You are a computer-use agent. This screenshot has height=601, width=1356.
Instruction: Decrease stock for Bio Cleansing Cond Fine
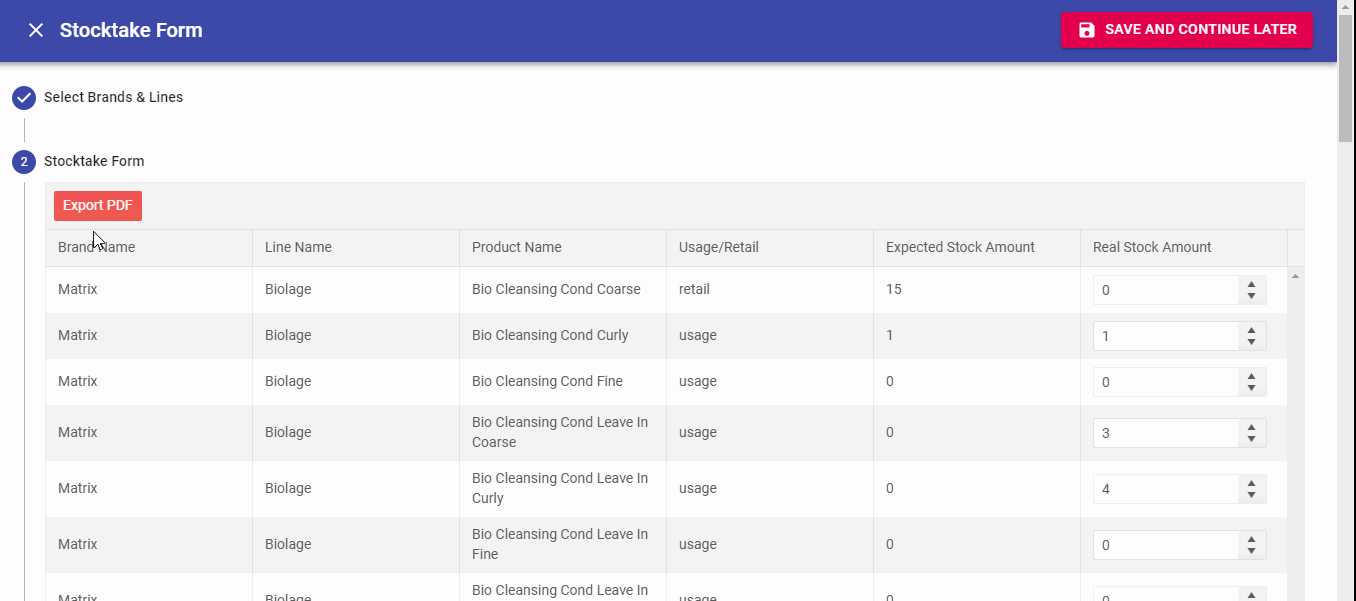pyautogui.click(x=1251, y=388)
